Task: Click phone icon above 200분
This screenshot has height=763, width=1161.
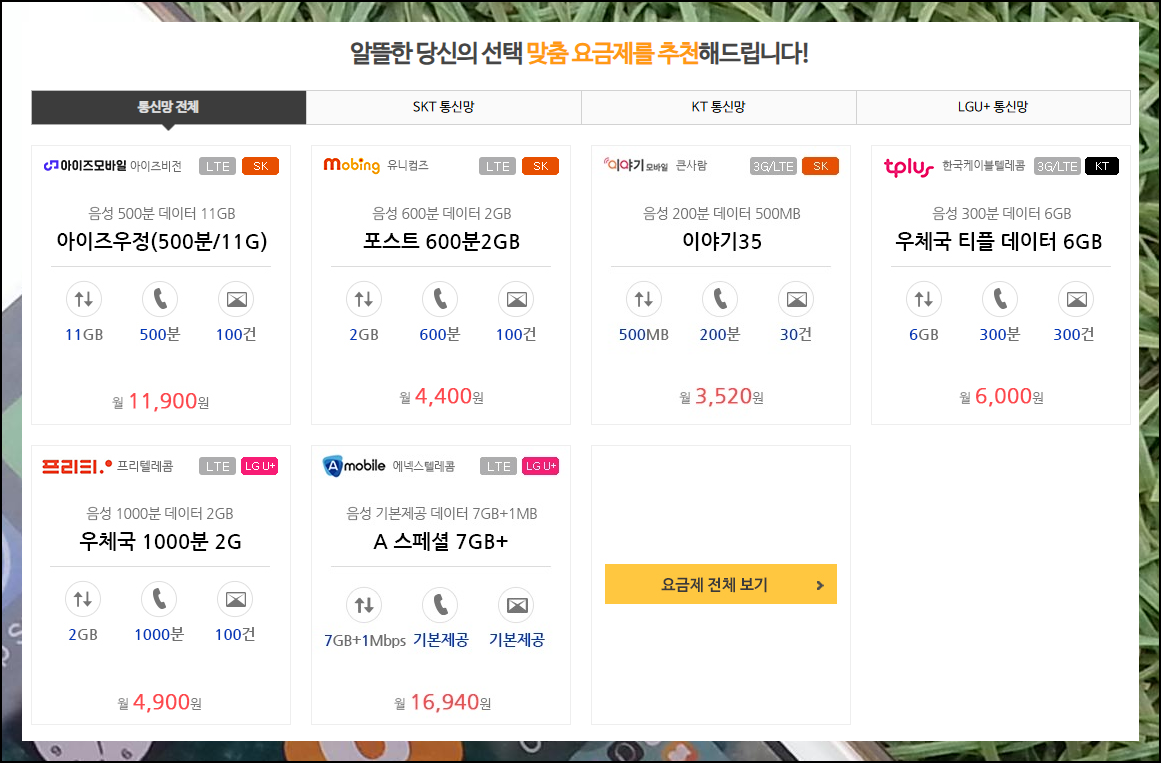Action: [x=720, y=299]
